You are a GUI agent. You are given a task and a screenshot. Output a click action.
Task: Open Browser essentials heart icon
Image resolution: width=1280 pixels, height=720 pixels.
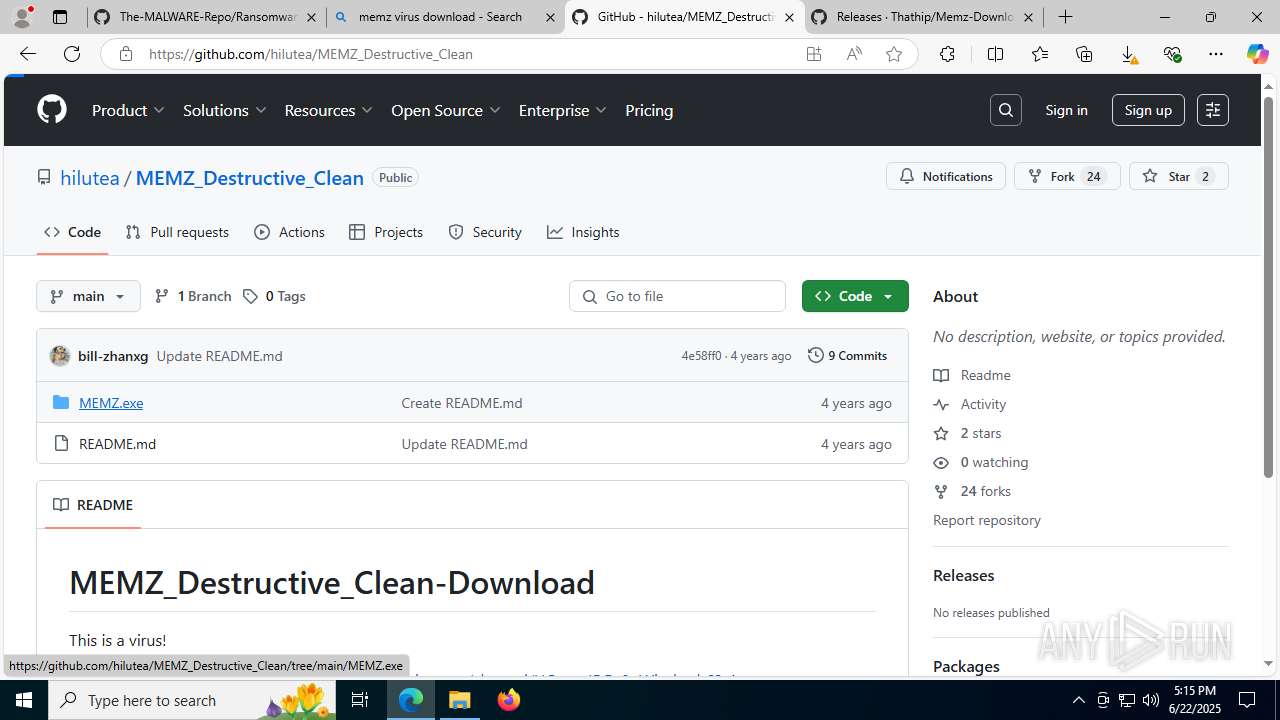coord(1173,54)
